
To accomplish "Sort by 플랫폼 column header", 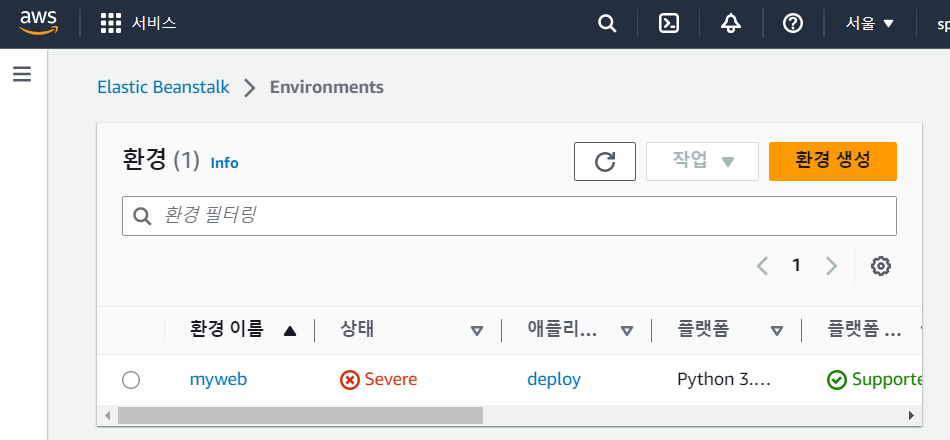I will click(x=730, y=329).
